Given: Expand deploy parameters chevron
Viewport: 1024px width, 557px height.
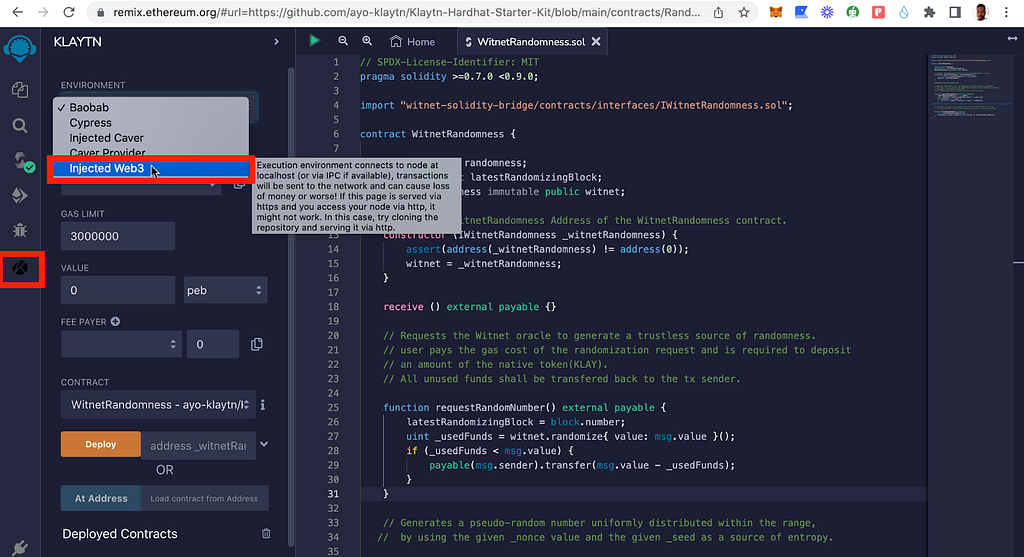Looking at the screenshot, I should coord(264,444).
